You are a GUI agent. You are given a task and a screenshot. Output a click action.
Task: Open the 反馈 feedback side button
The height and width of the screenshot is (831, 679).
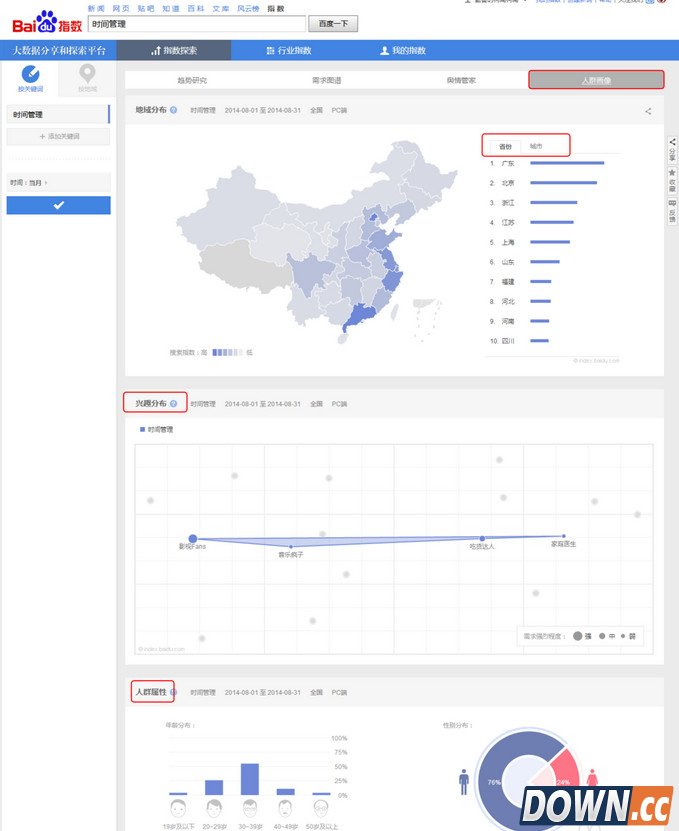coord(672,211)
